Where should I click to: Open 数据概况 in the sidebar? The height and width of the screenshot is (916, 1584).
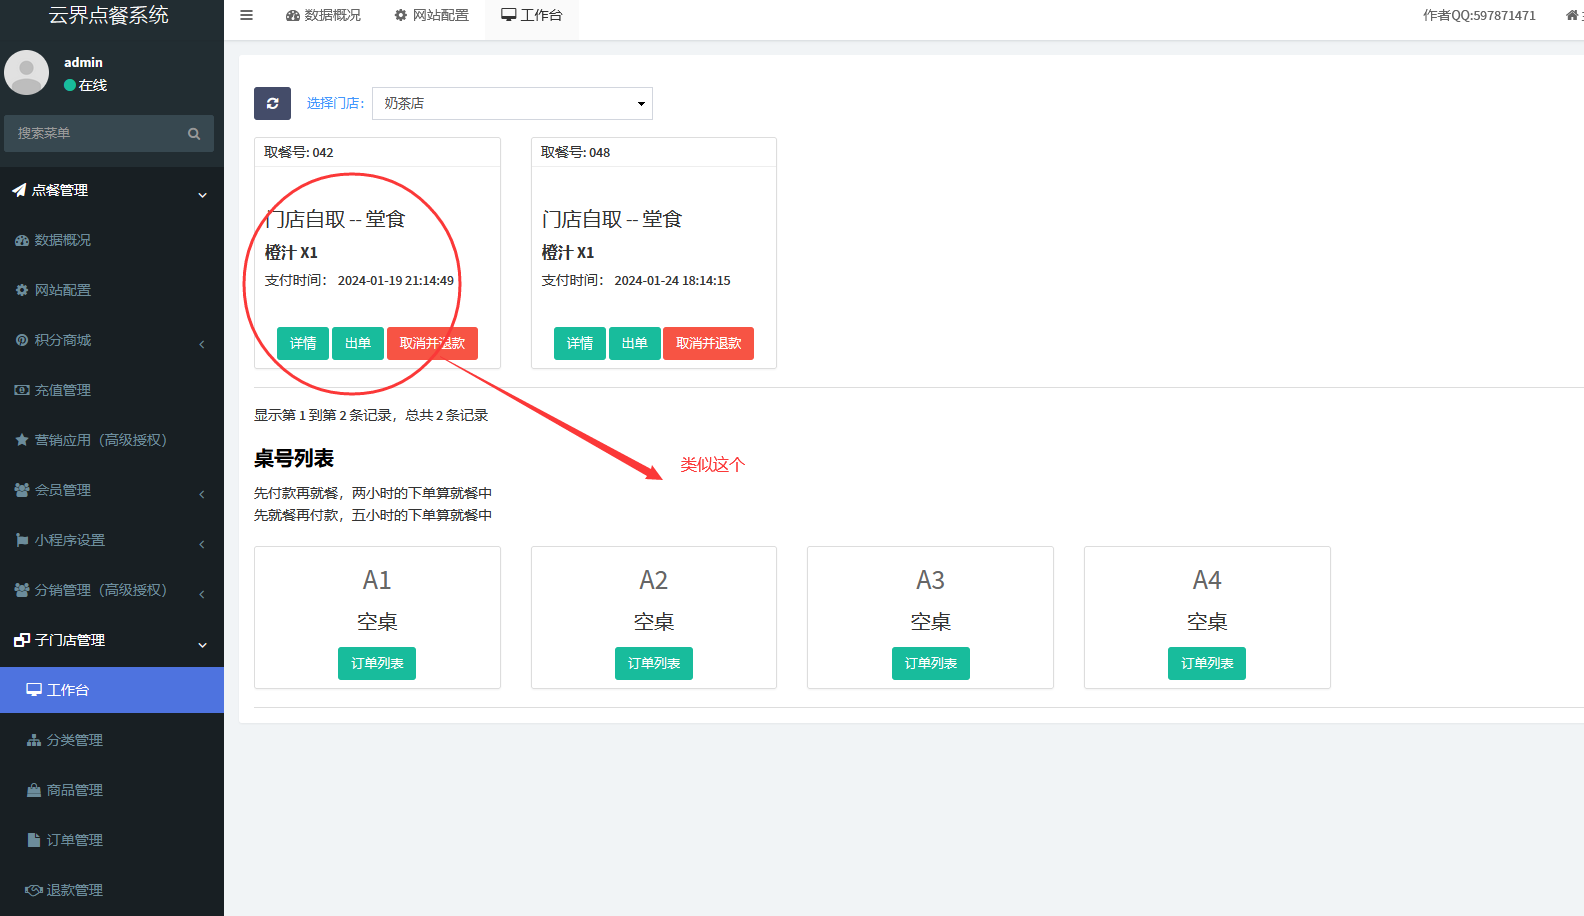coord(62,240)
